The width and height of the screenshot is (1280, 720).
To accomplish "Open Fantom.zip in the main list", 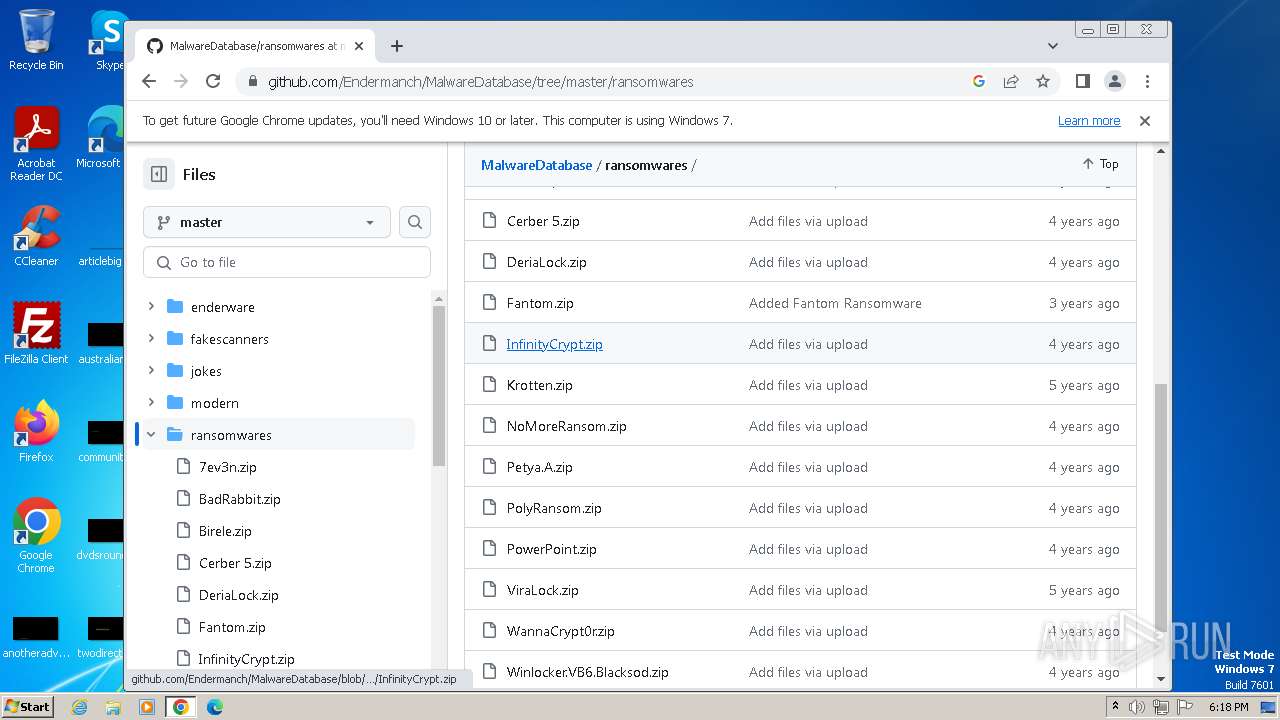I will pyautogui.click(x=540, y=303).
